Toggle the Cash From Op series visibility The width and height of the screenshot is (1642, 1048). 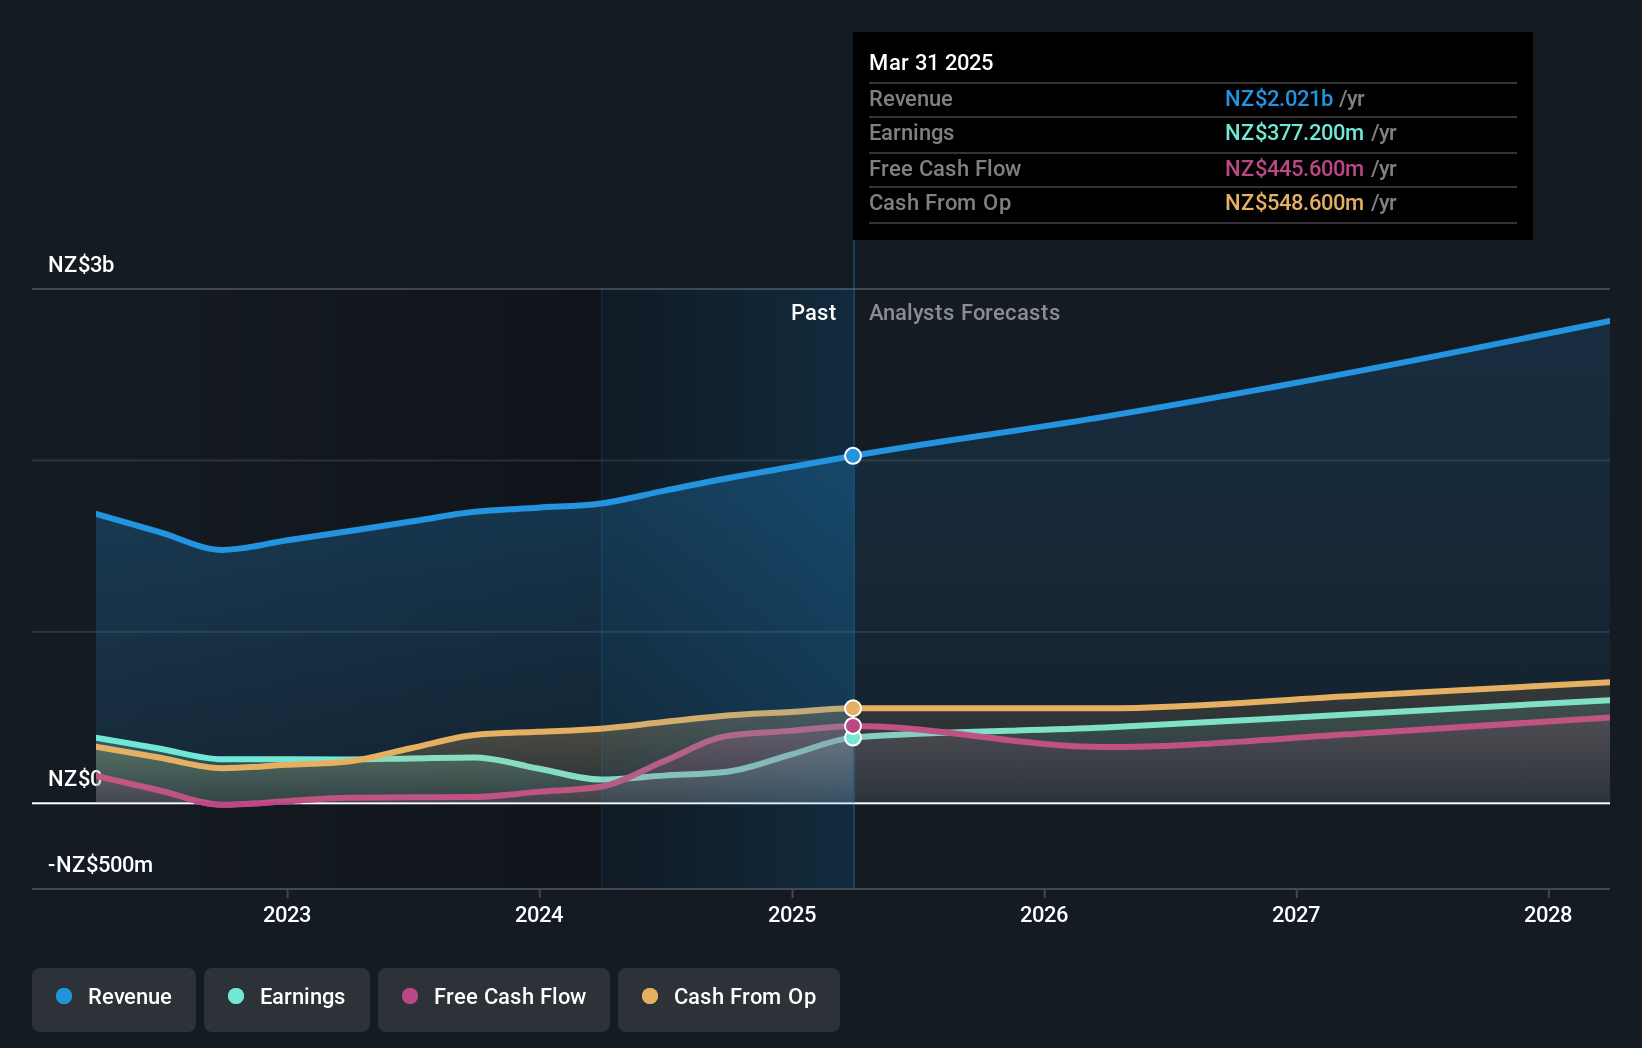tap(728, 999)
